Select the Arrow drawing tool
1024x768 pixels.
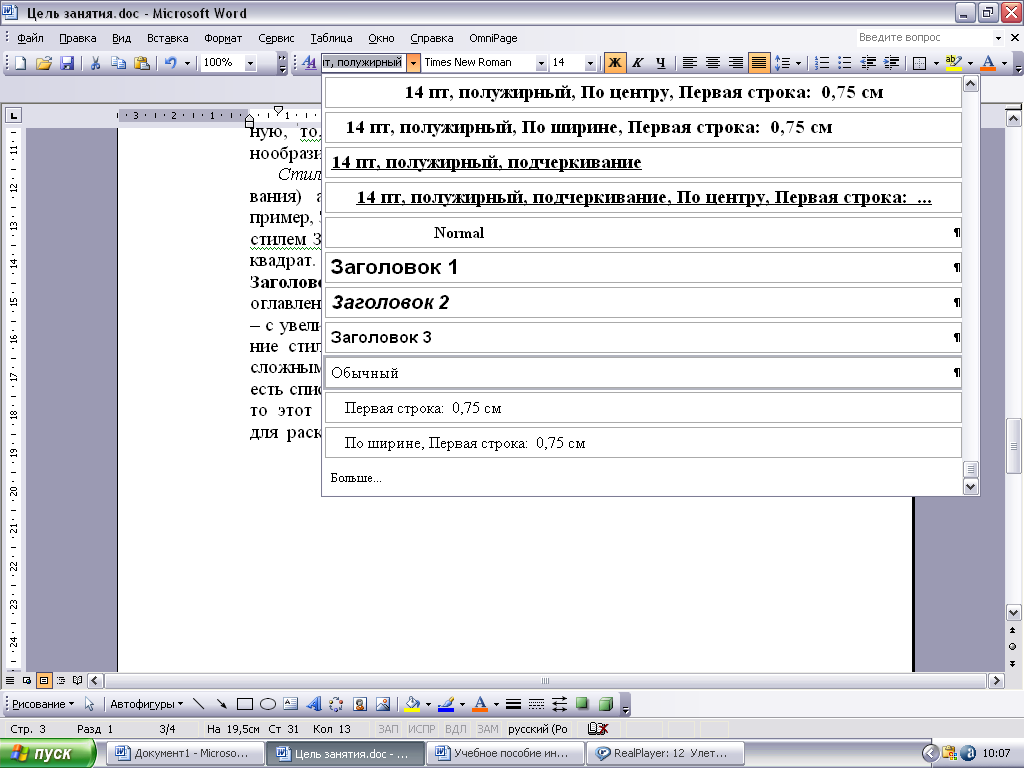coord(221,704)
